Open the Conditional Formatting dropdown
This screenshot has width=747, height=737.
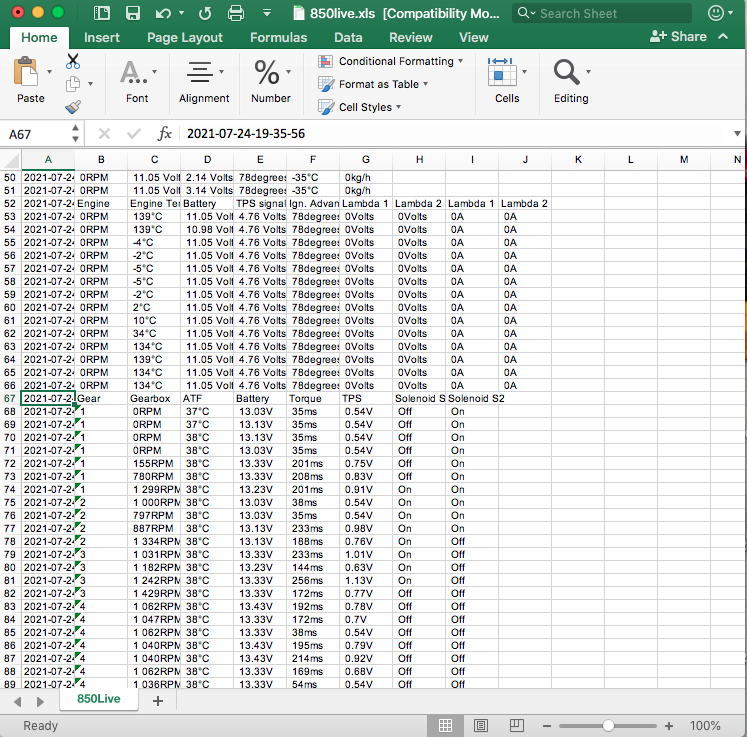pos(392,61)
